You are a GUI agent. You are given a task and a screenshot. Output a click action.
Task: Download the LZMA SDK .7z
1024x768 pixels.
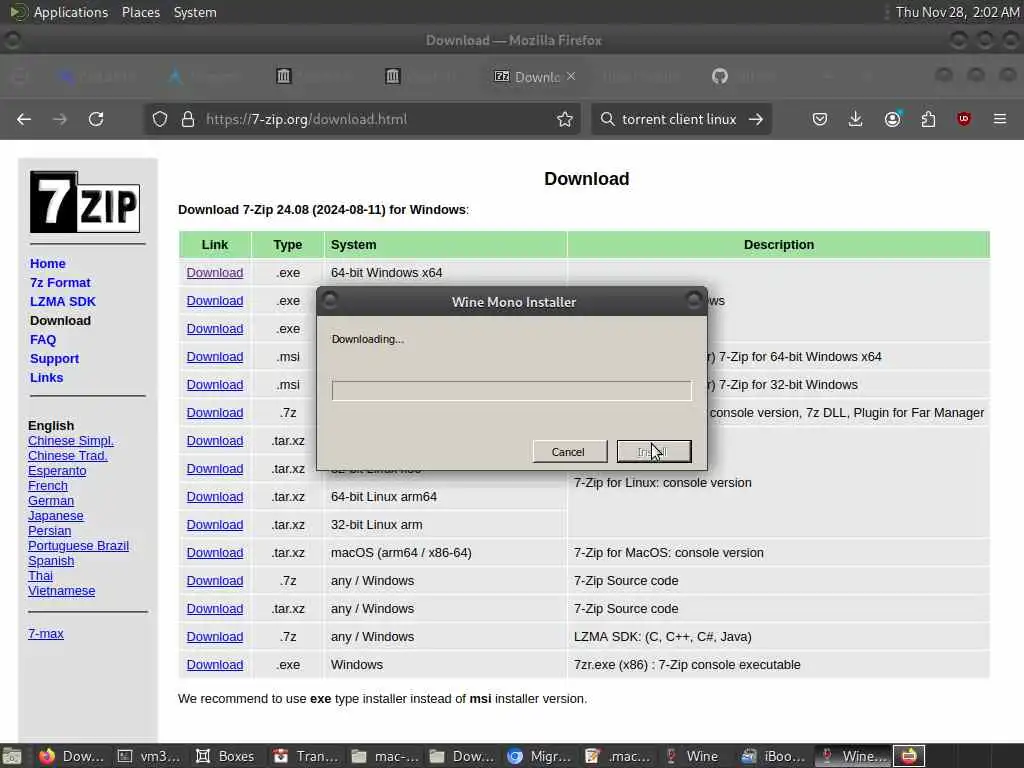pyautogui.click(x=215, y=637)
